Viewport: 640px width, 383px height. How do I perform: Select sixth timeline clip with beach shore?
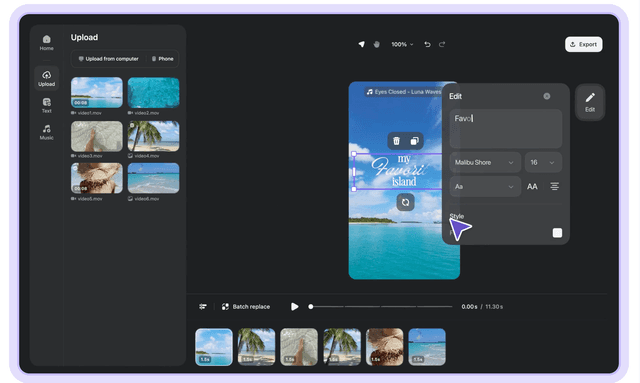(x=427, y=347)
